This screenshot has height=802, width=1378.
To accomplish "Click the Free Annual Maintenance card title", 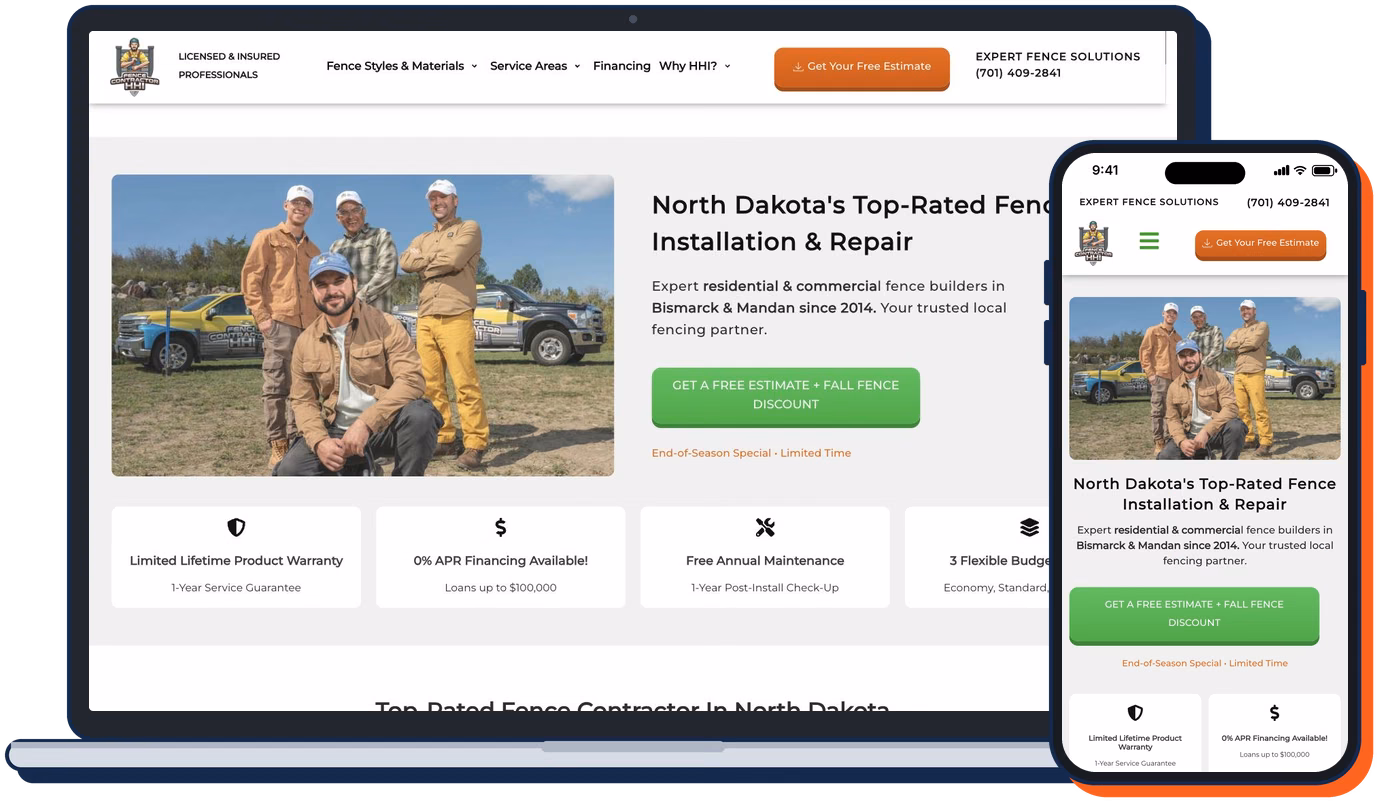I will 765,561.
